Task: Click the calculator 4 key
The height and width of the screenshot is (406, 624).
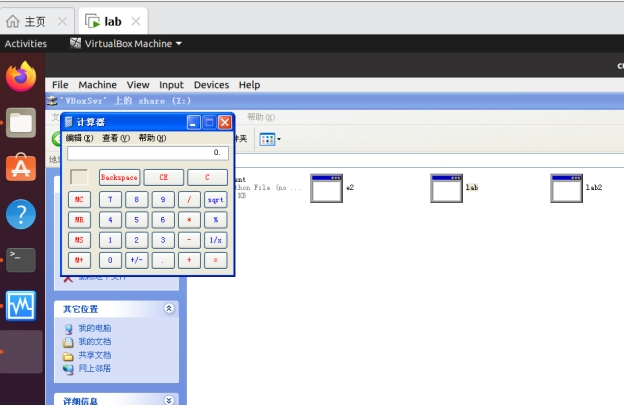Action: click(110, 220)
